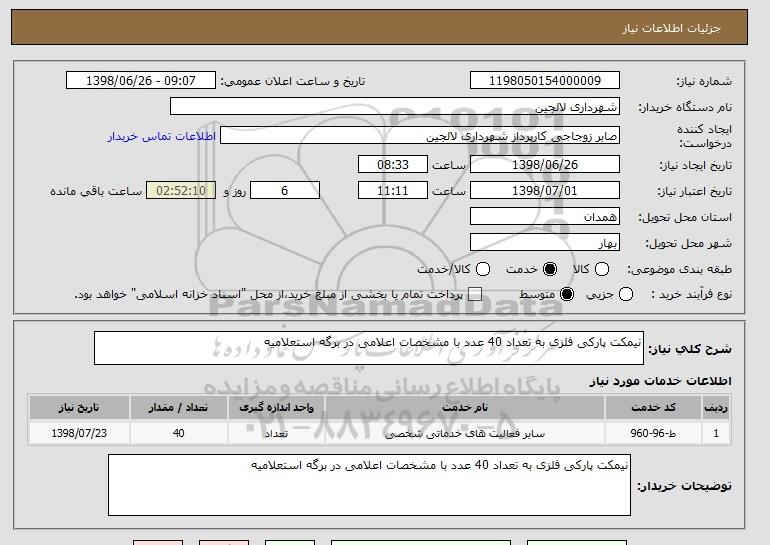Click the validity time 11:11 field
The width and height of the screenshot is (770, 545).
[393, 191]
